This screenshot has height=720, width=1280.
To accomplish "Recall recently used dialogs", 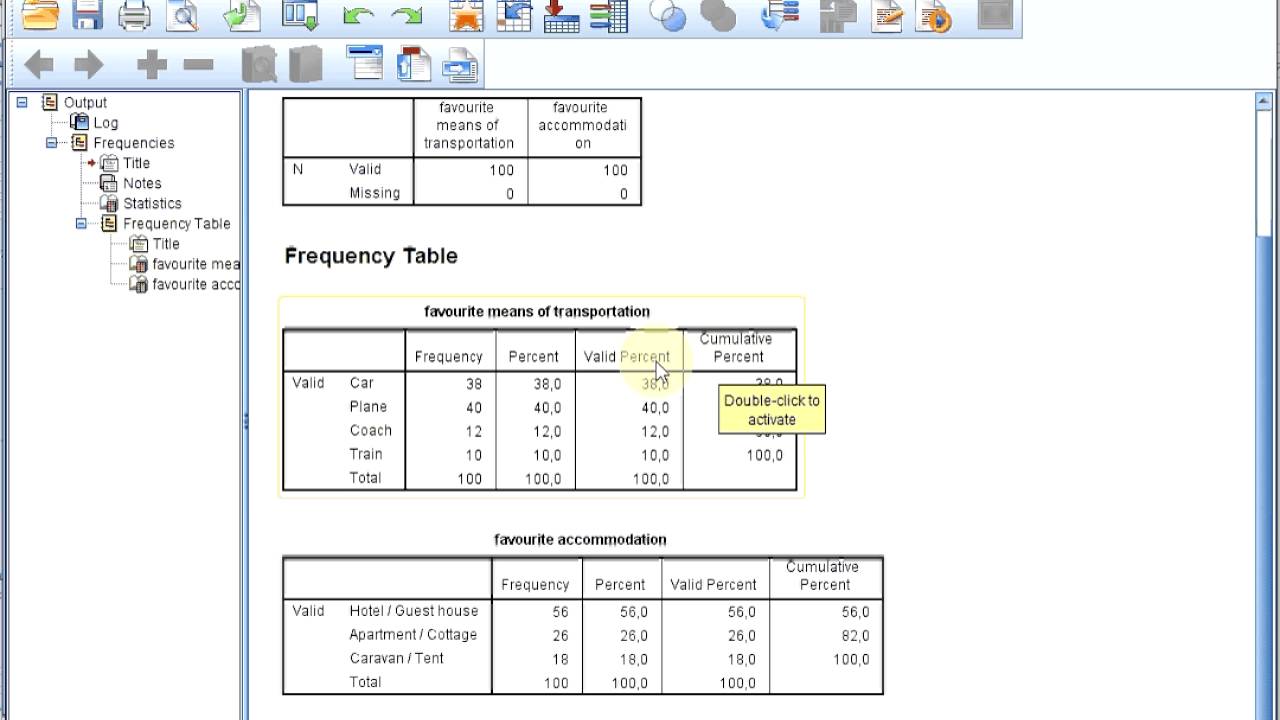I will coord(299,14).
